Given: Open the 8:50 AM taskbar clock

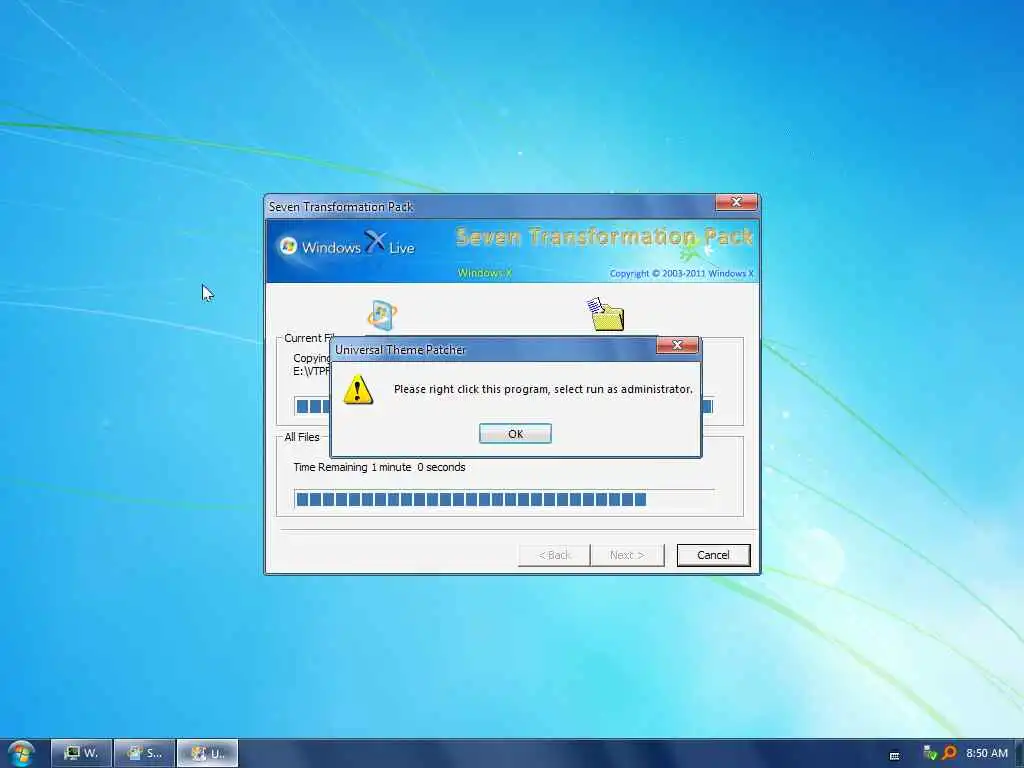Looking at the screenshot, I should tap(987, 753).
